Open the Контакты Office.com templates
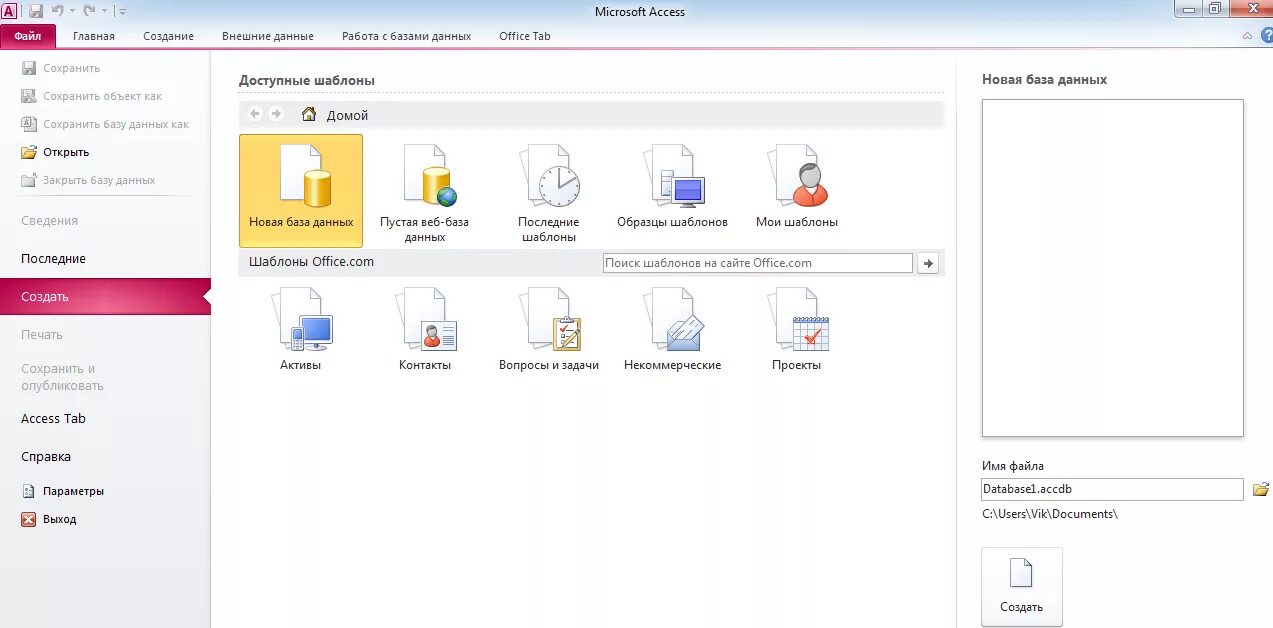 [x=425, y=329]
